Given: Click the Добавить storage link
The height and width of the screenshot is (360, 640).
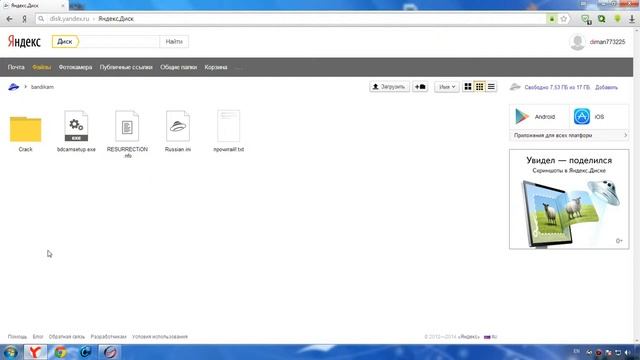Looking at the screenshot, I should (606, 87).
